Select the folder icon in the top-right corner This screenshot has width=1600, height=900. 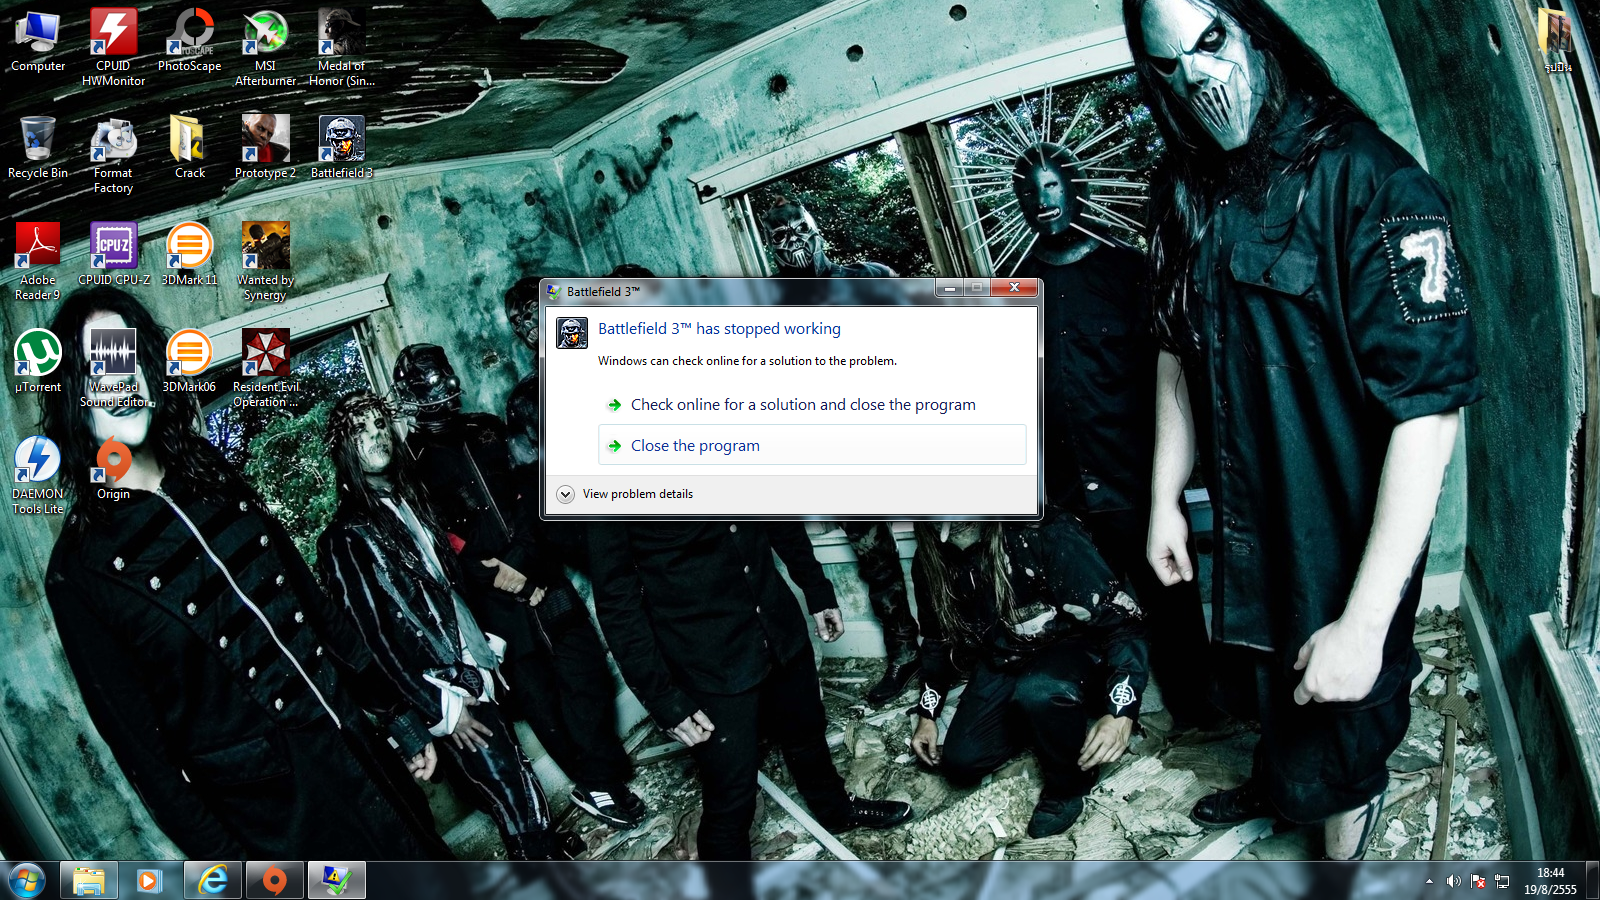[1557, 40]
